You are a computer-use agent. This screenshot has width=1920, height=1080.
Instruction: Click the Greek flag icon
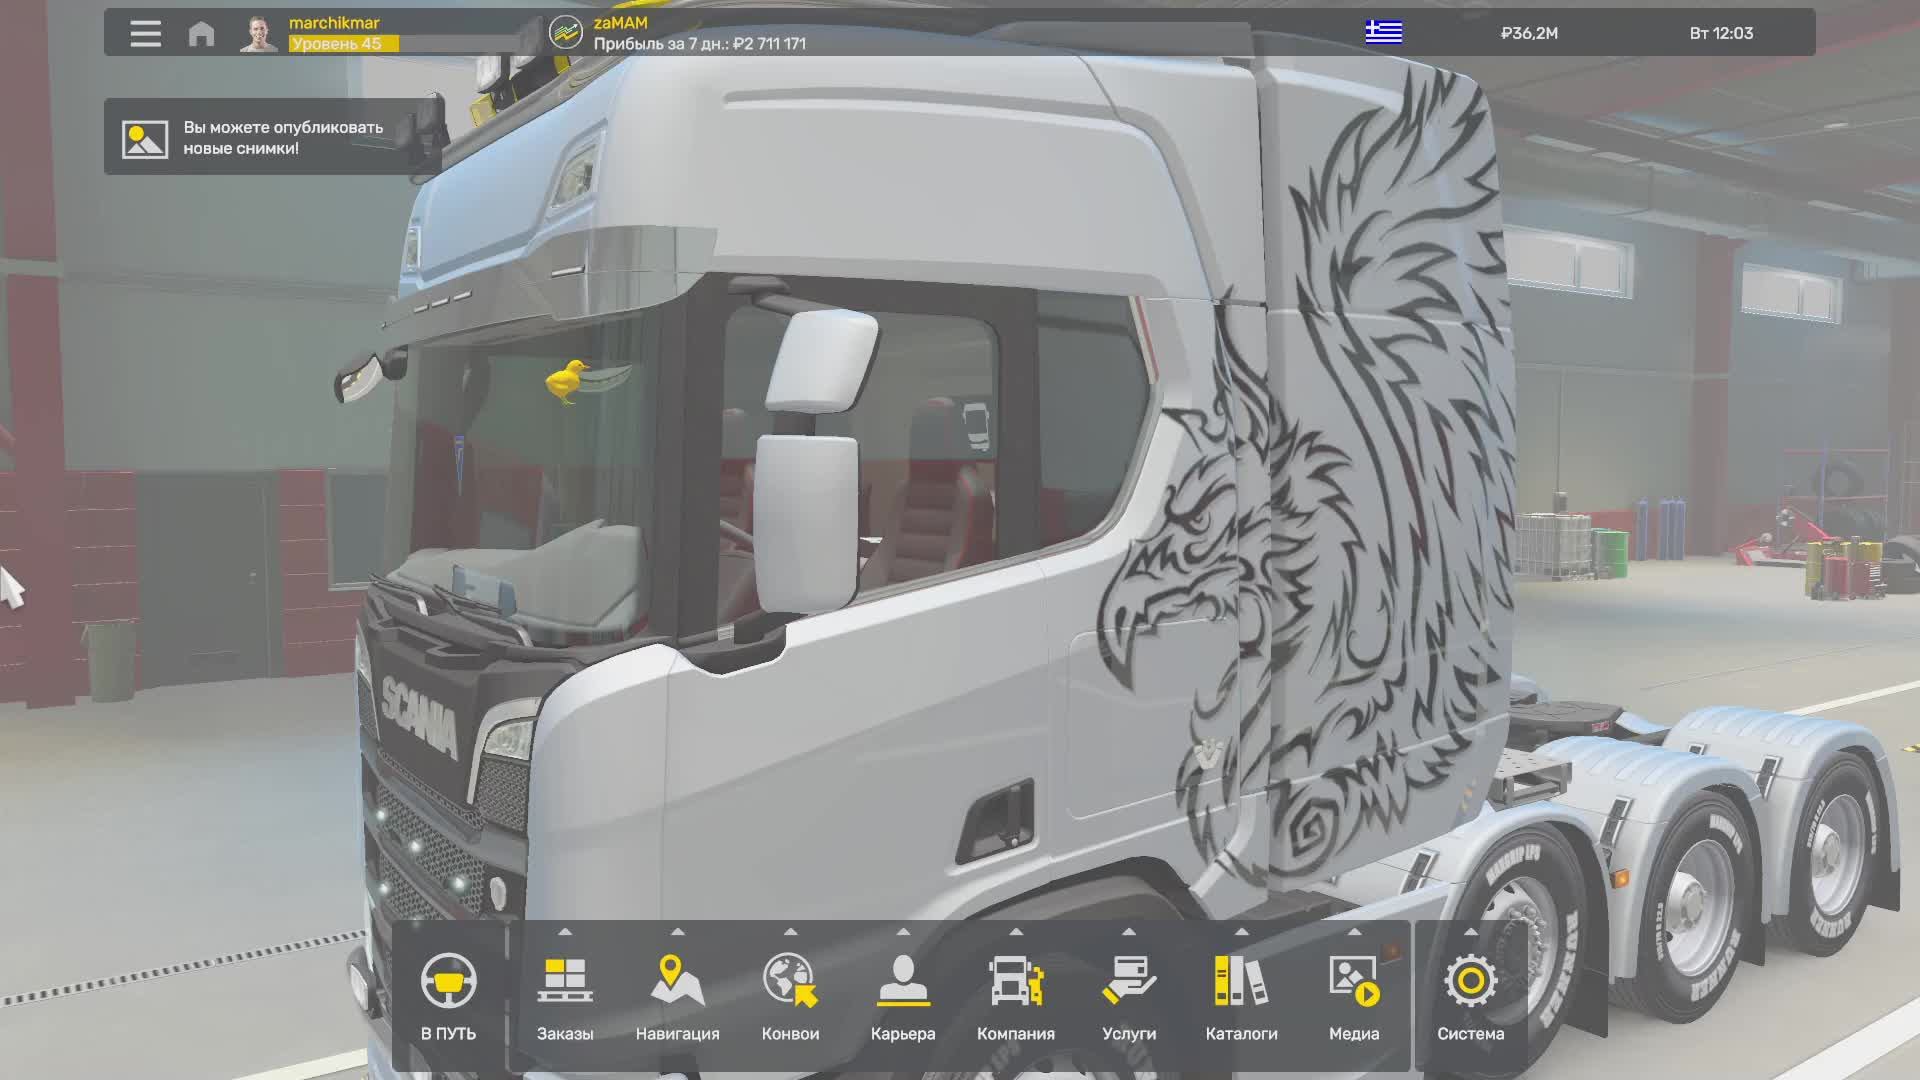click(x=1384, y=33)
